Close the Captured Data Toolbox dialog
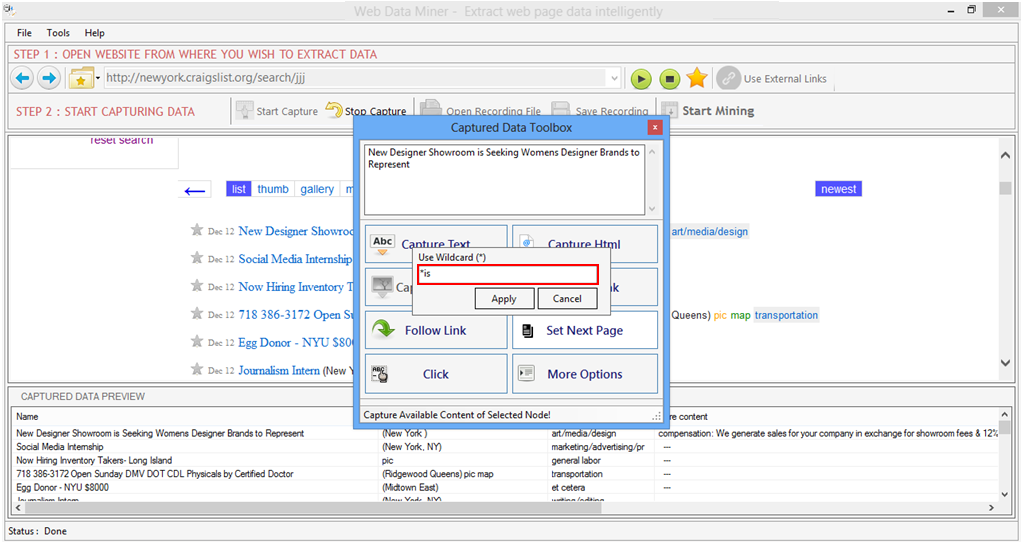1023x542 pixels. 655,128
